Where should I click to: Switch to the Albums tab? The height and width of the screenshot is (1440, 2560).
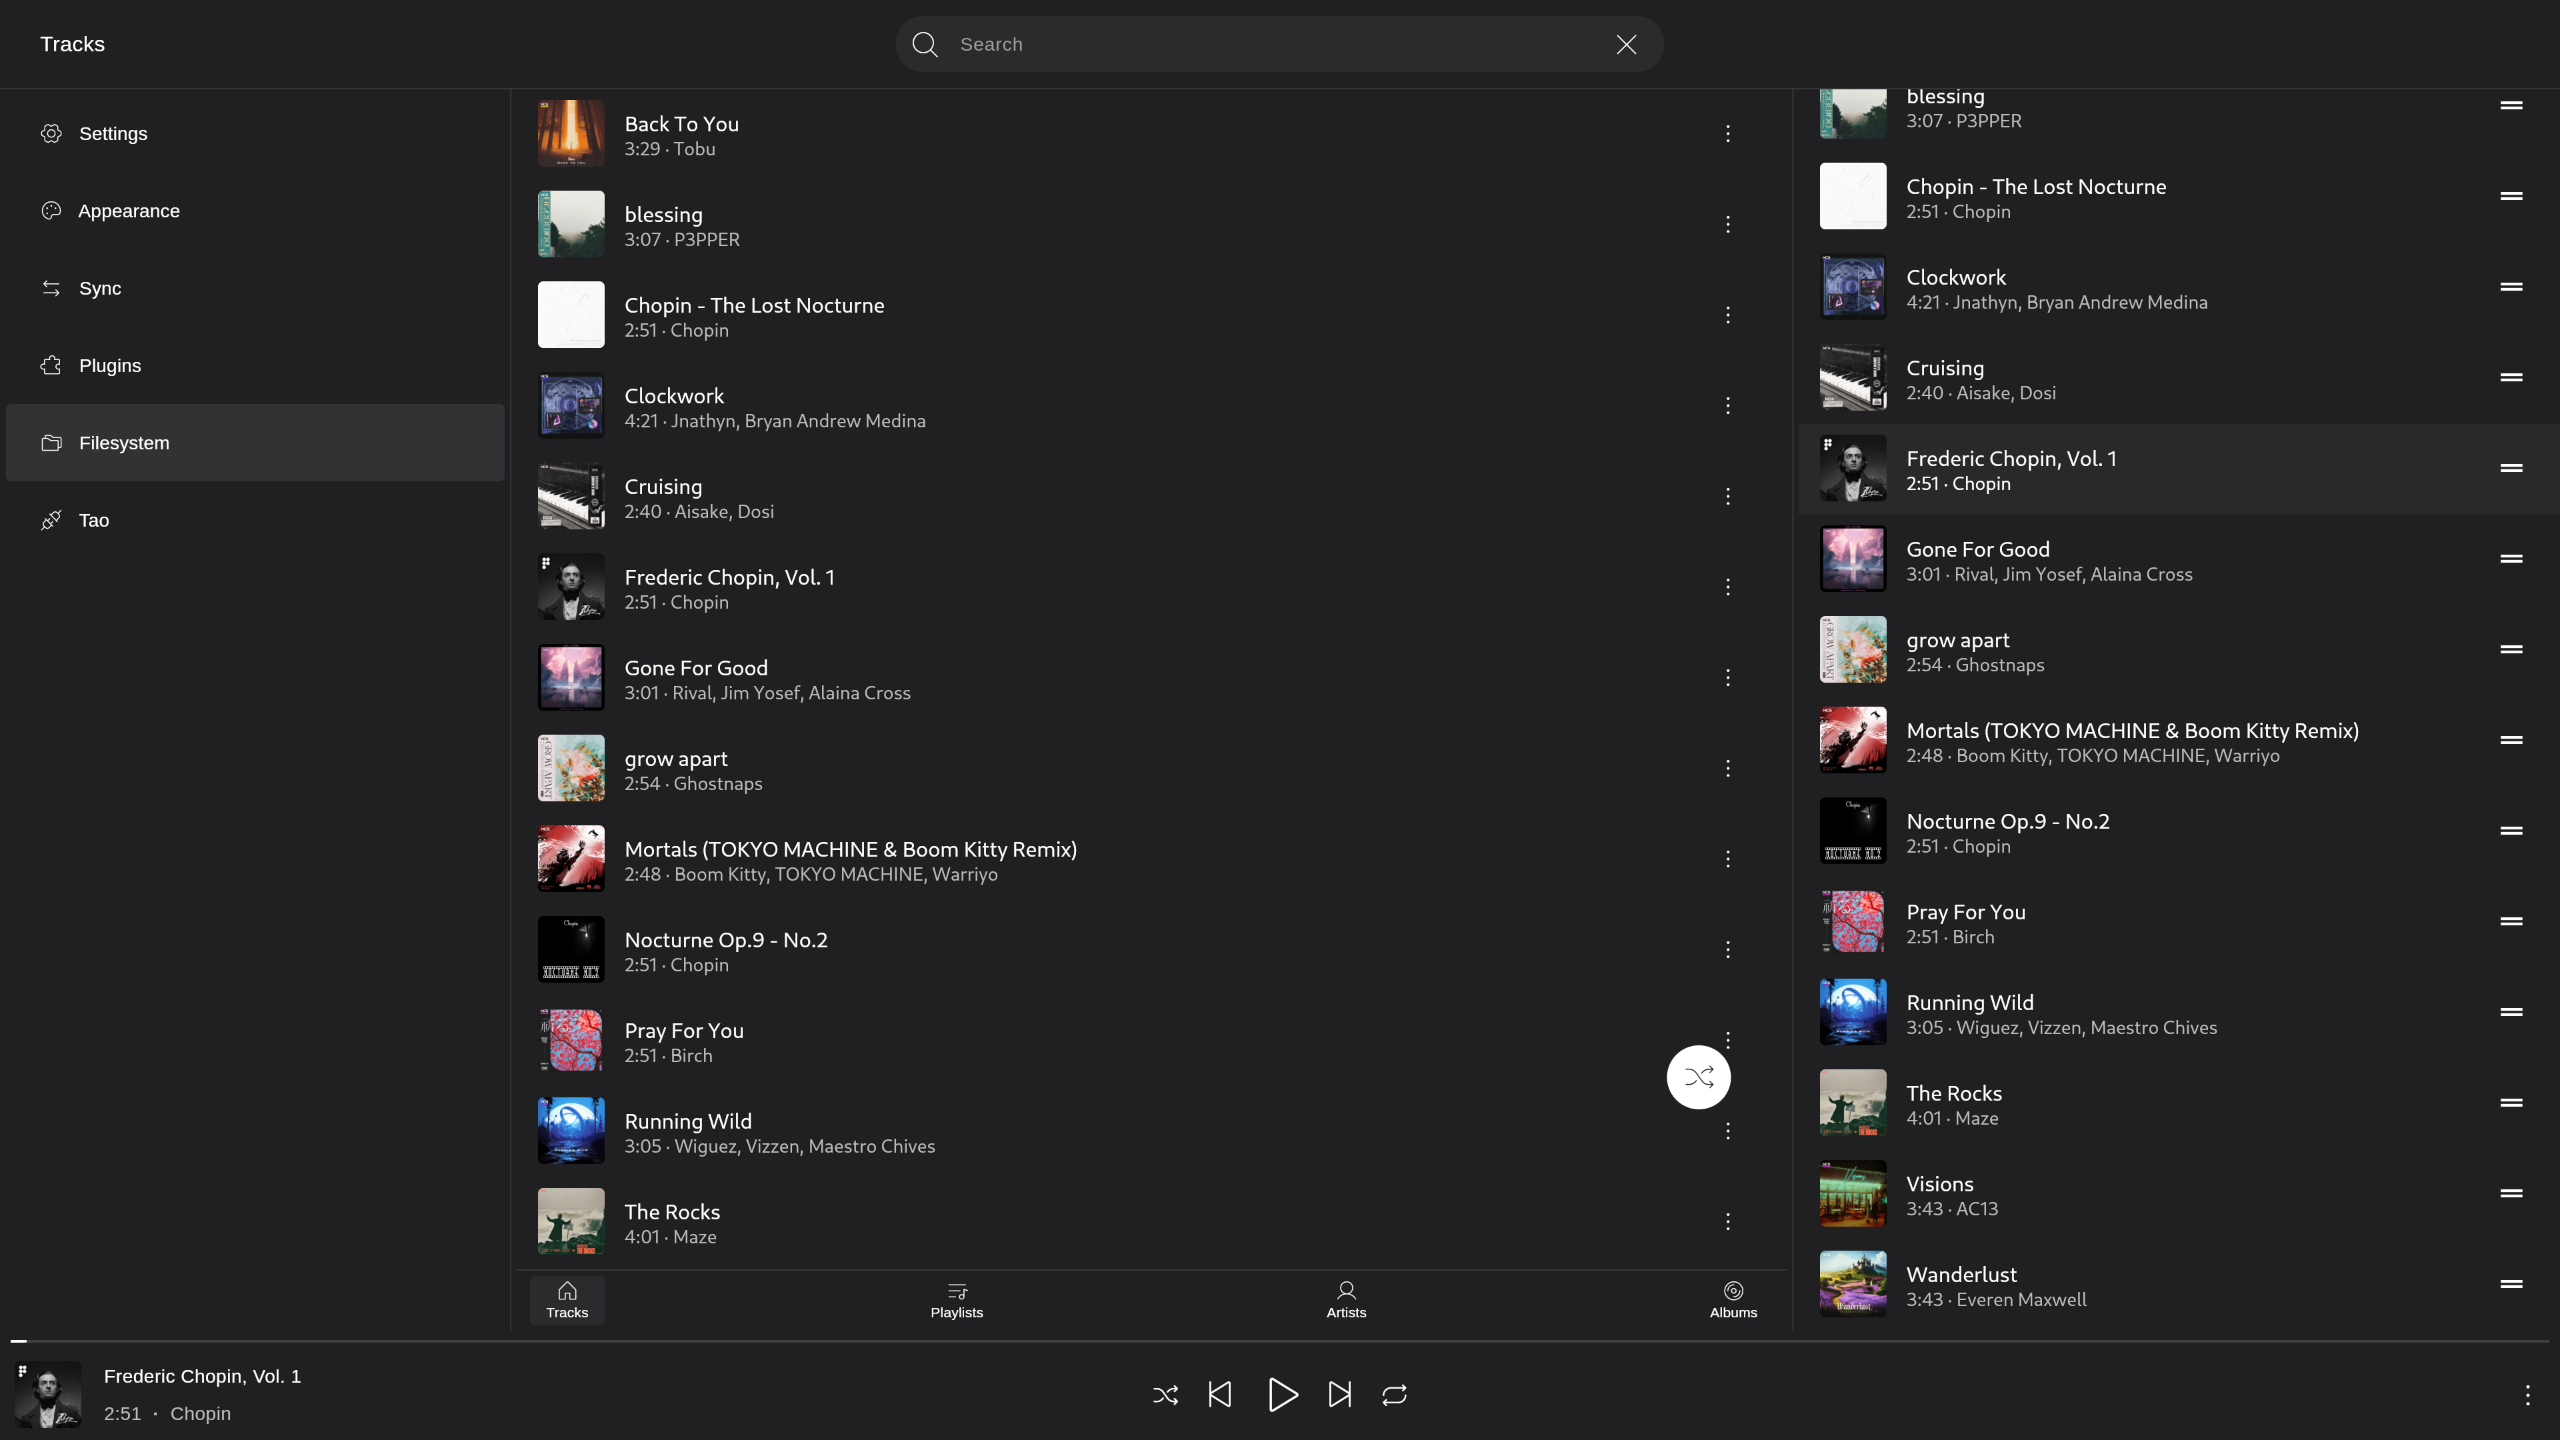[1733, 1300]
